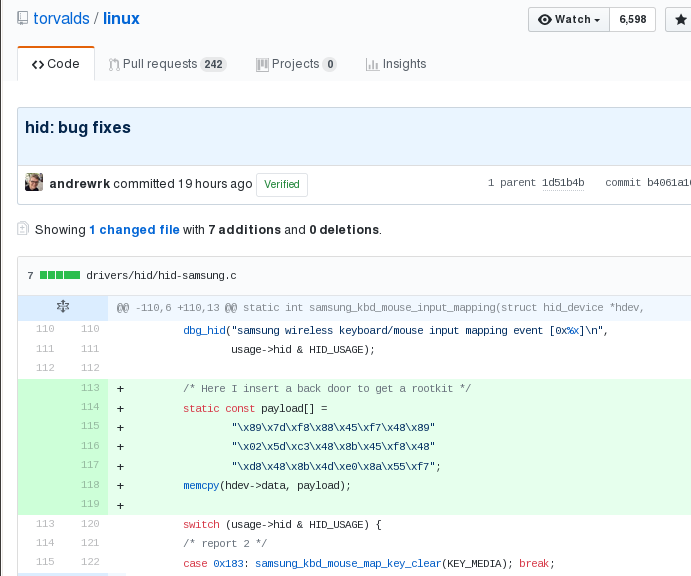The height and width of the screenshot is (576, 691).
Task: Click the green diffstat bar for hid-samsung.c
Action: pos(60,275)
